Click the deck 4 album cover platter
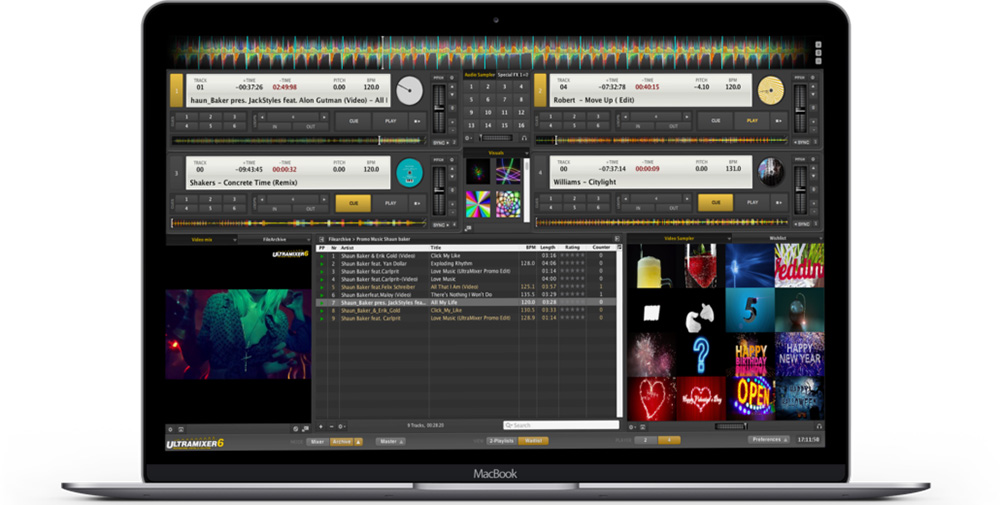The image size is (1000, 505). click(770, 172)
